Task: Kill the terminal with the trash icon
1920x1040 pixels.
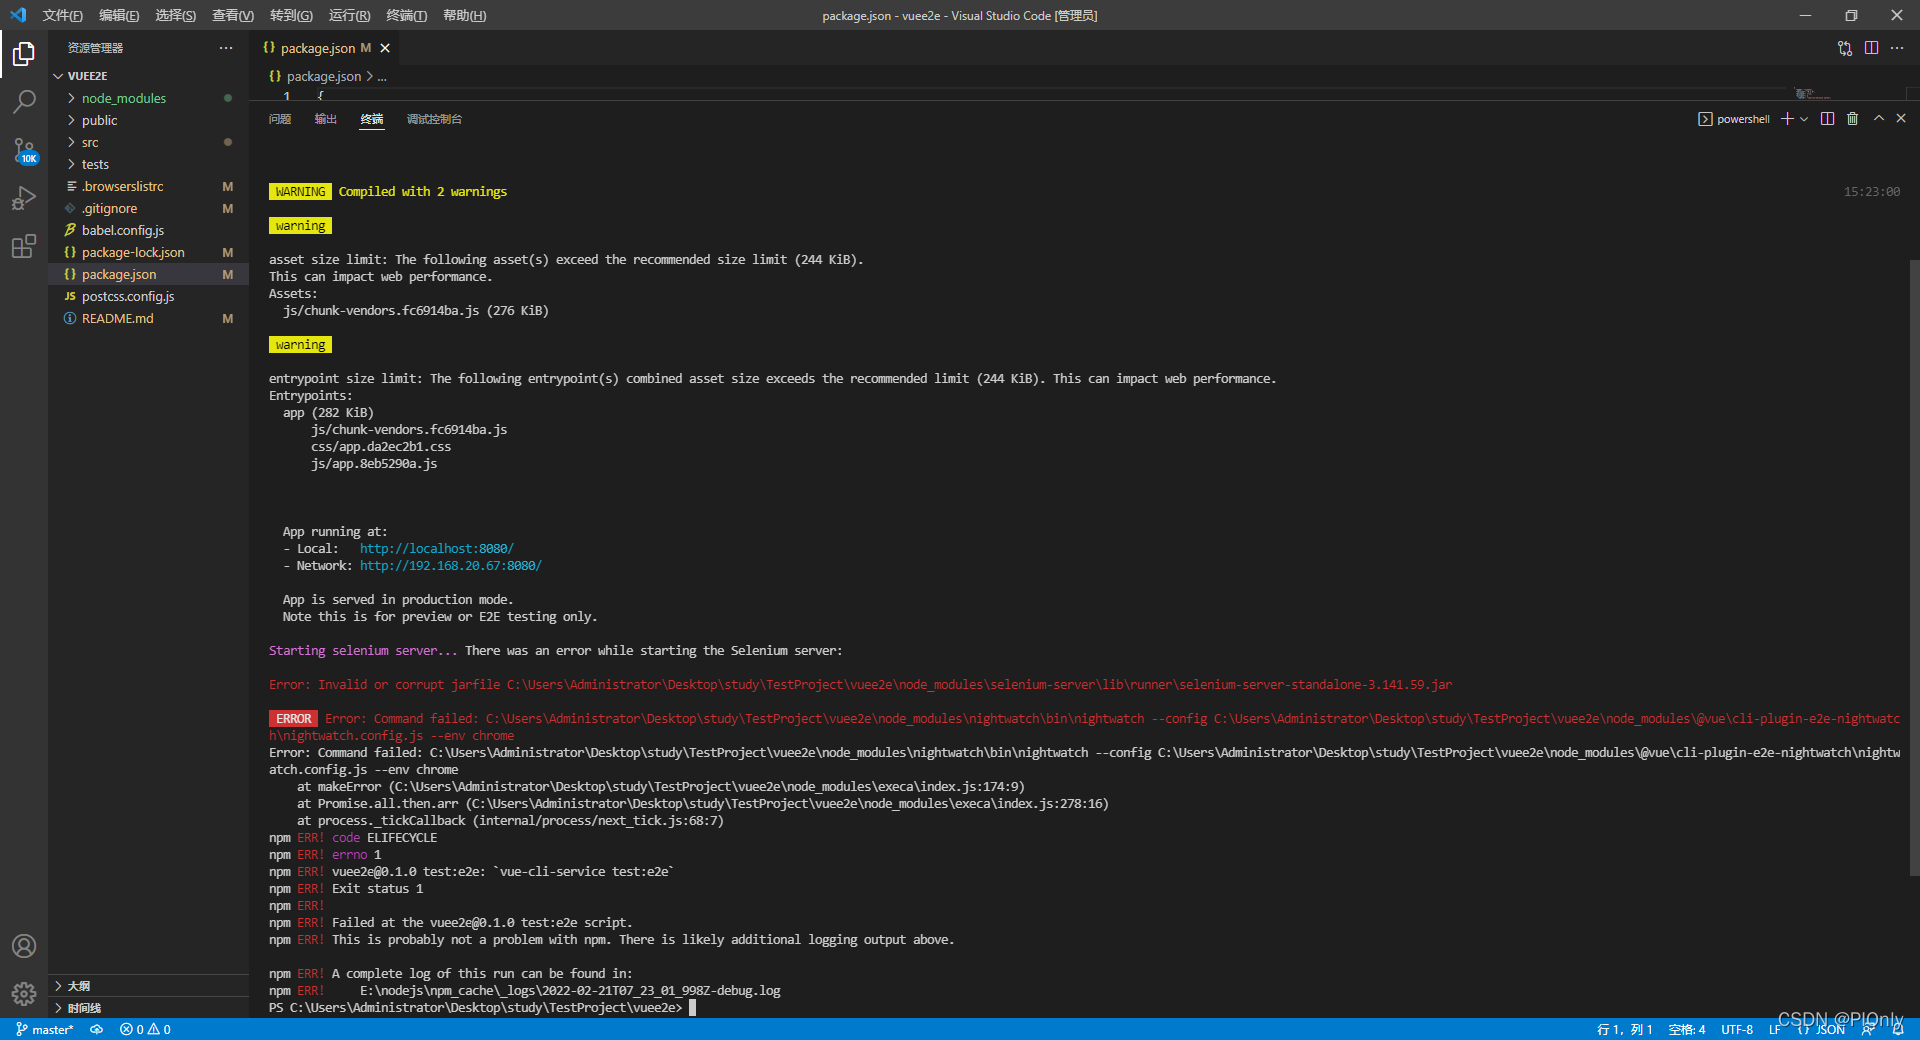Action: (1852, 119)
